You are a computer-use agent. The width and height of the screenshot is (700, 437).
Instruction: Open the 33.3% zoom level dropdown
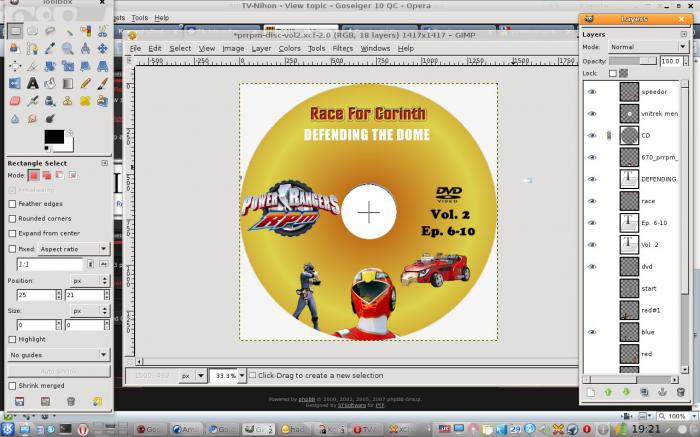pyautogui.click(x=242, y=376)
